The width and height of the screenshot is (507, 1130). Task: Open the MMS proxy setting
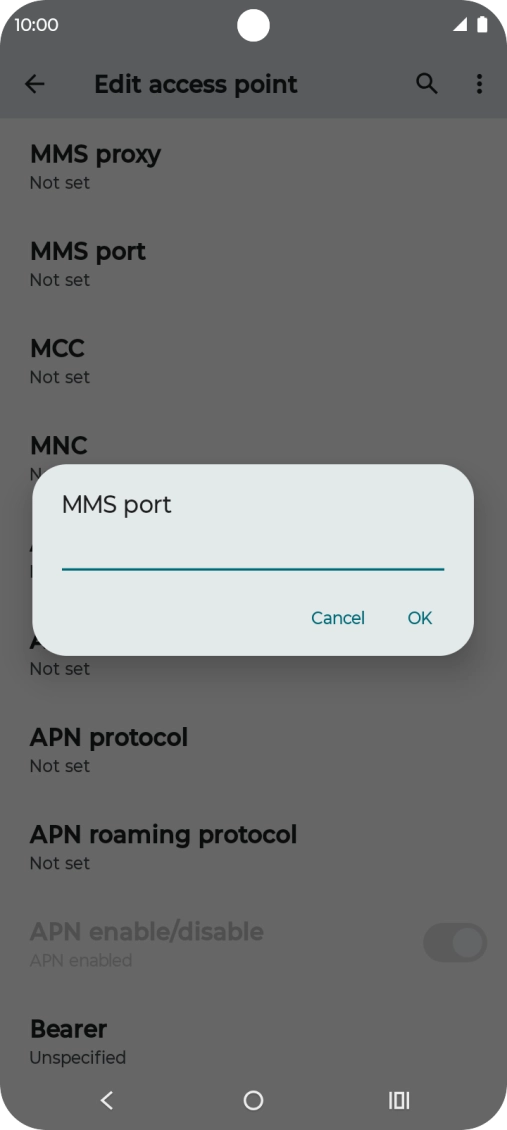click(x=254, y=166)
